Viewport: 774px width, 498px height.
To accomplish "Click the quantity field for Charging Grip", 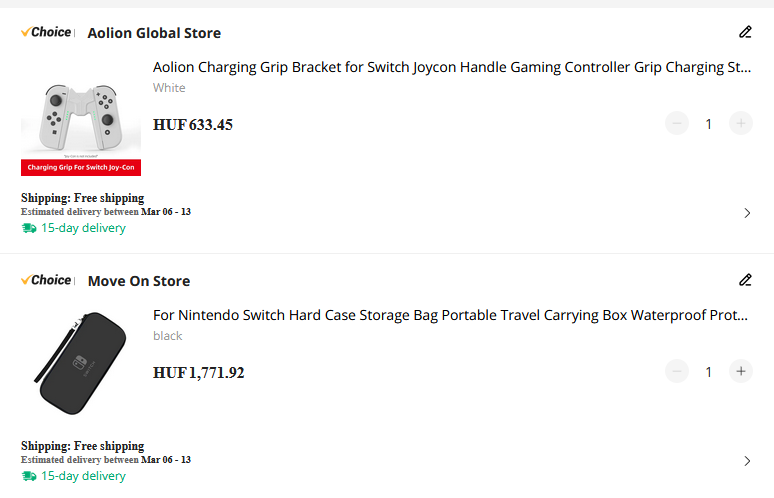I will click(709, 124).
